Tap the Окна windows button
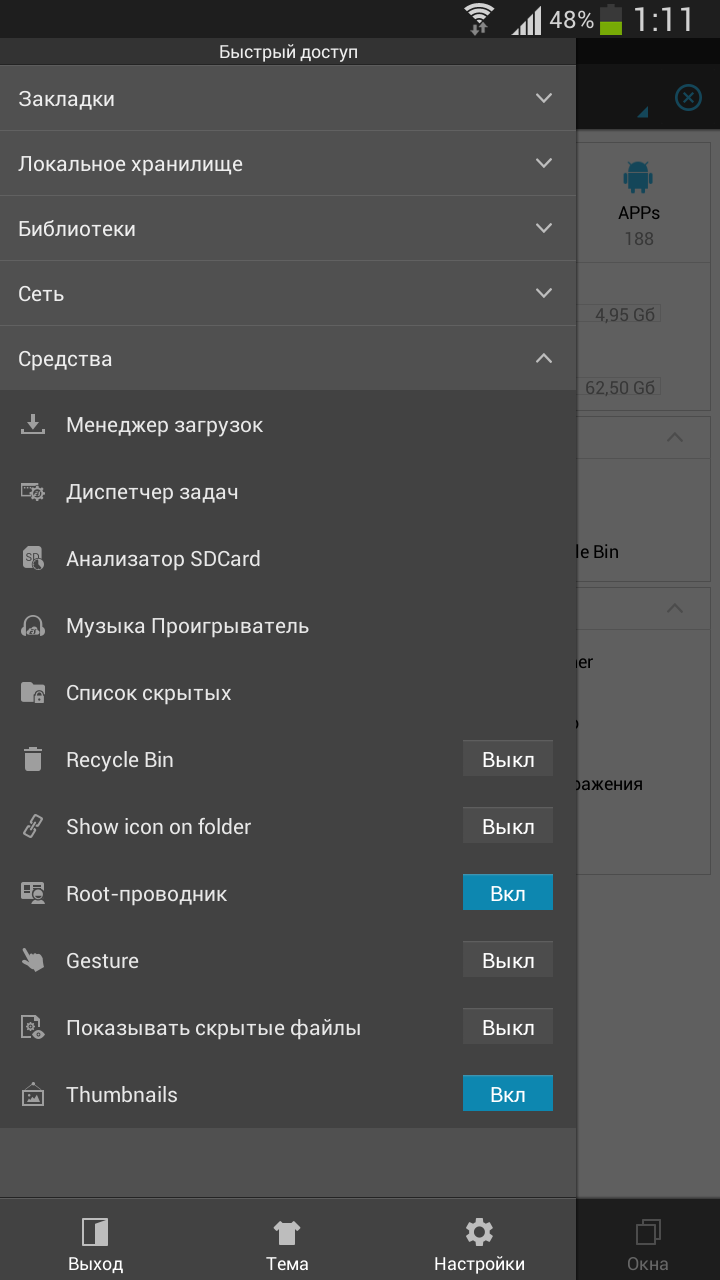 click(x=647, y=1245)
